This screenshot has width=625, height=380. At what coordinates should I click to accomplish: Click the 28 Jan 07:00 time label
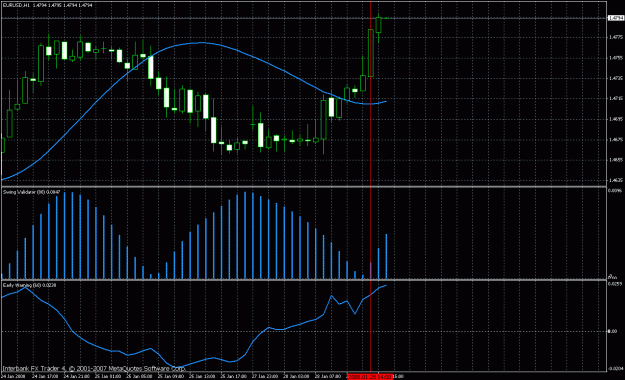click(327, 376)
